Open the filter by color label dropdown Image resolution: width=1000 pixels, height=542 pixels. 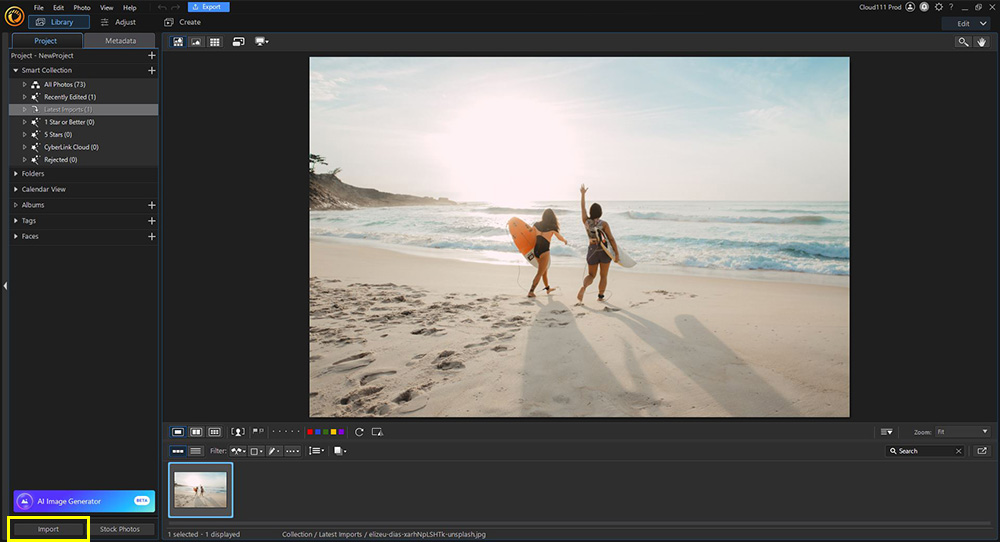[x=256, y=451]
